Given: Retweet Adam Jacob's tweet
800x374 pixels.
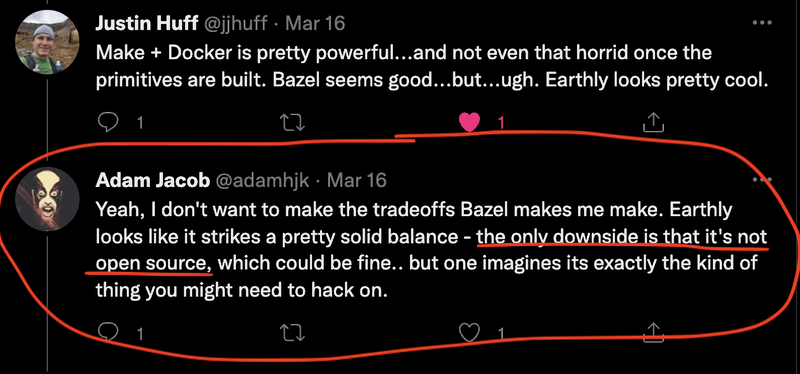Looking at the screenshot, I should click(x=293, y=333).
